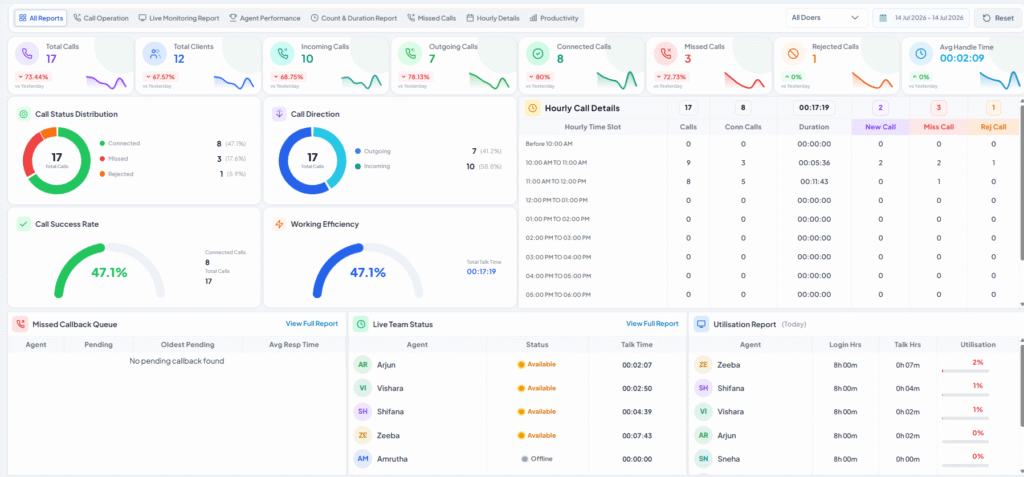The width and height of the screenshot is (1024, 477).
Task: Open View Full Report for Missed Callback Queue
Action: 312,323
